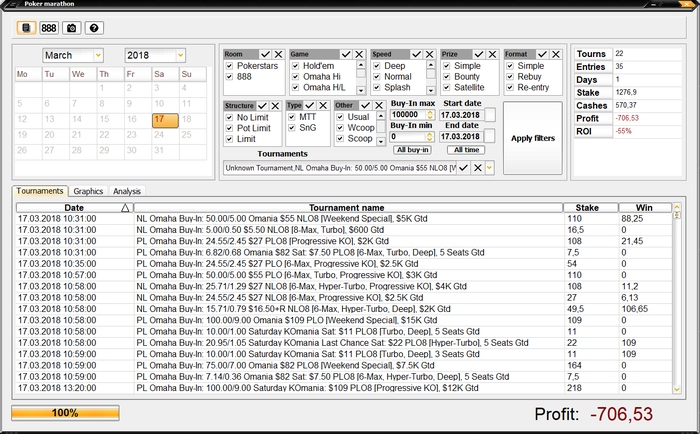Expand the Tournaments list dropdown arrow
The image size is (700, 434).
click(x=490, y=168)
